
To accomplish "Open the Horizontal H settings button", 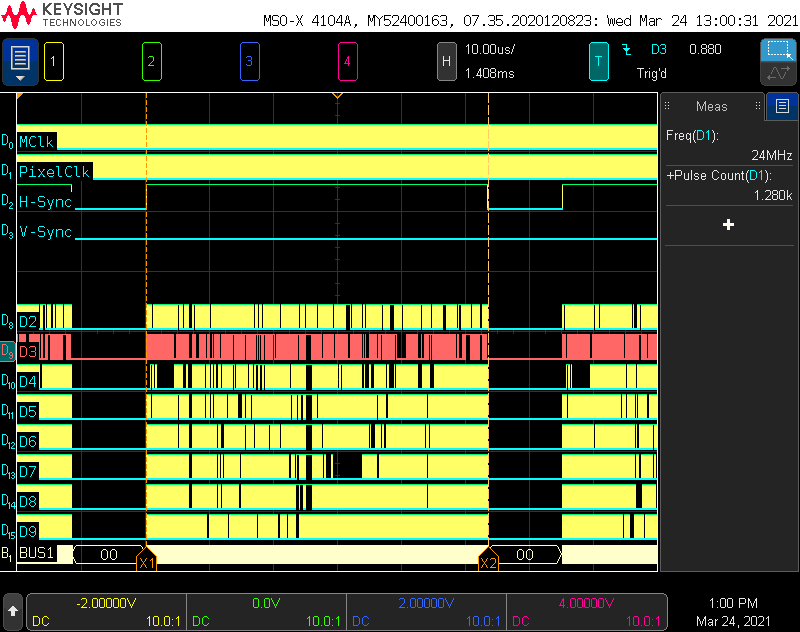I will pos(446,62).
